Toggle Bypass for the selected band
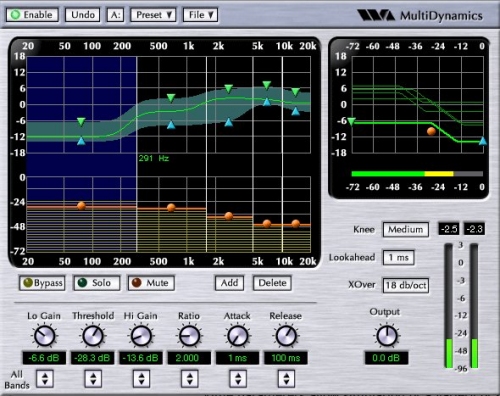 click(x=42, y=283)
